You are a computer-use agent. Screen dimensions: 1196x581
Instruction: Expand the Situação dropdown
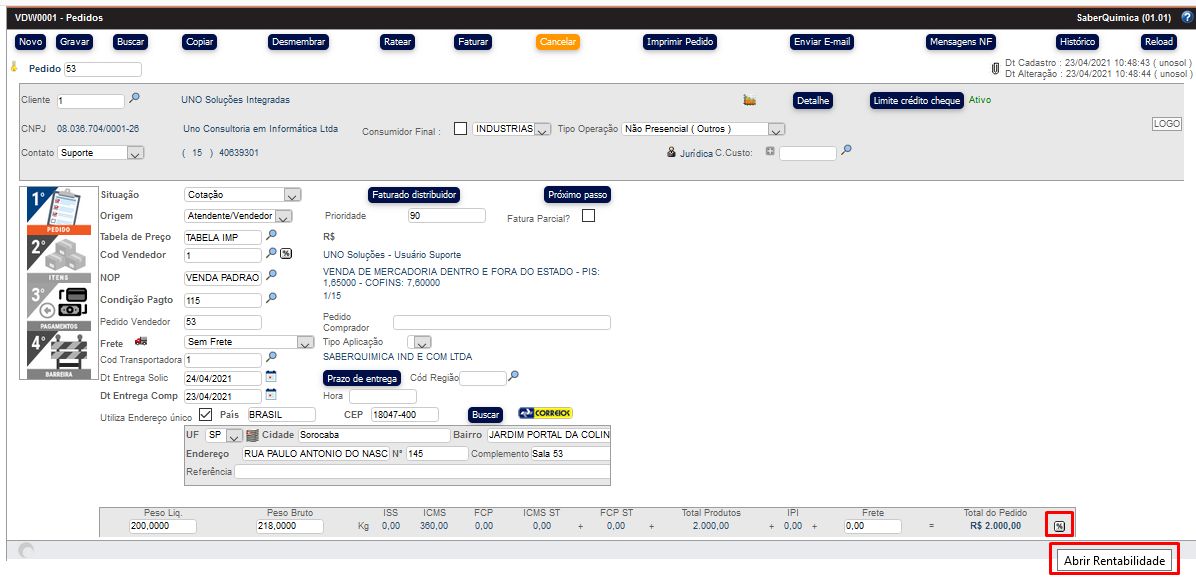[292, 195]
